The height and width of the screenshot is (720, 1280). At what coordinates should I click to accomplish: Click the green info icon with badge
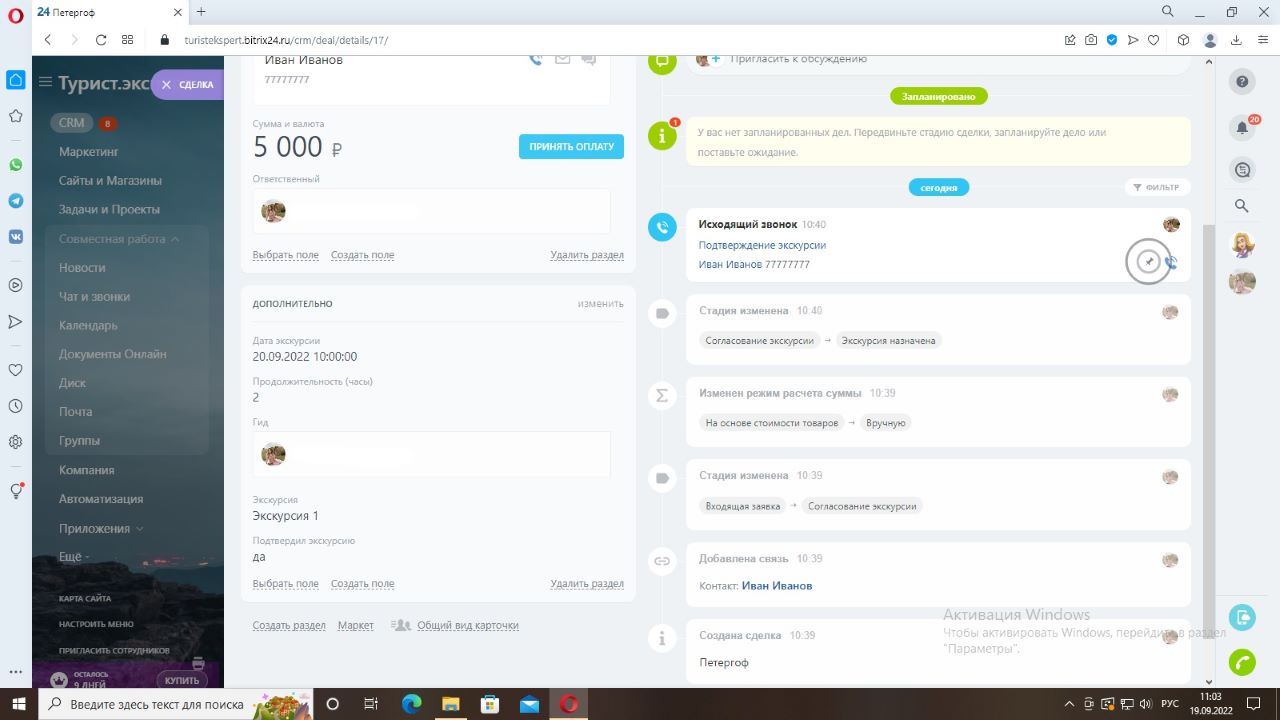(x=662, y=135)
